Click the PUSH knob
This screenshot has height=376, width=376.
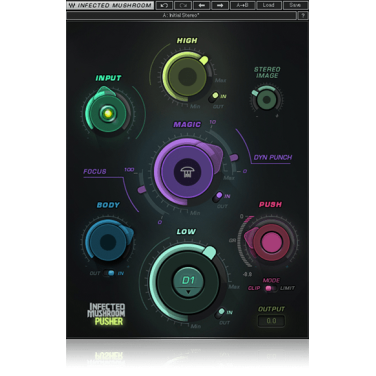[270, 242]
